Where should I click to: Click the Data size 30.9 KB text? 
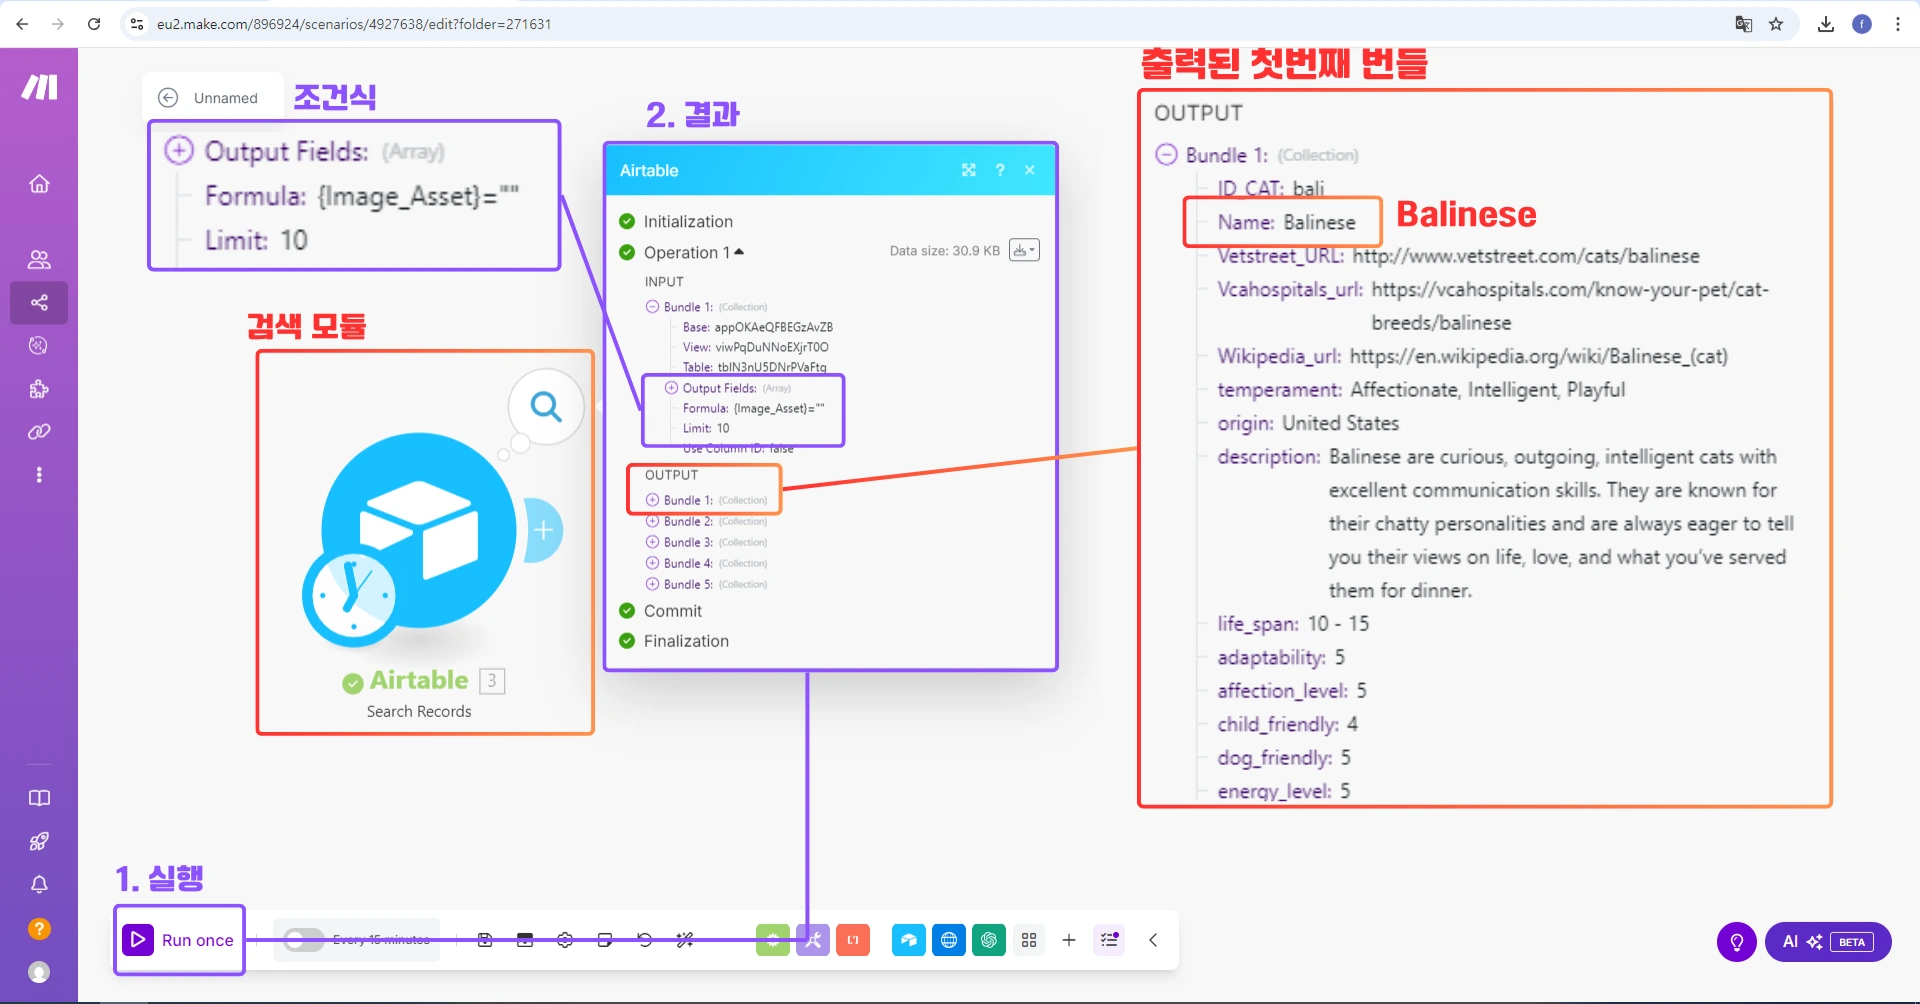point(945,251)
